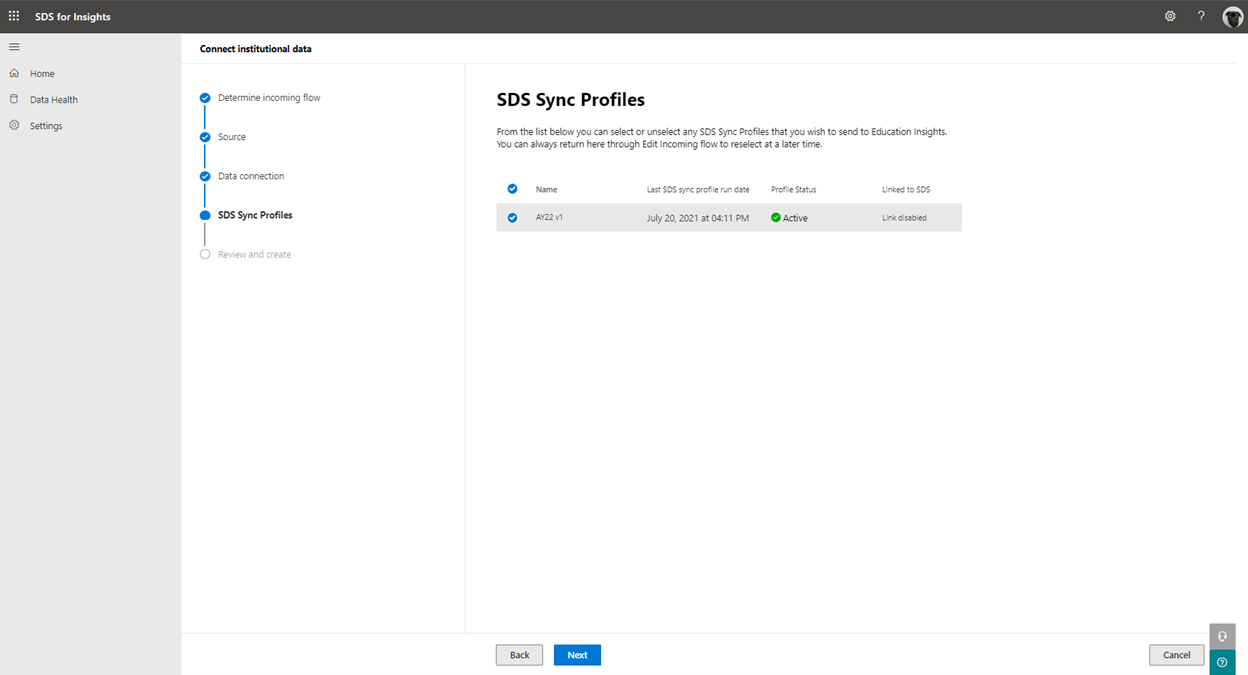Click the SDS Sync Profiles page heading
The image size is (1248, 675).
tap(571, 100)
